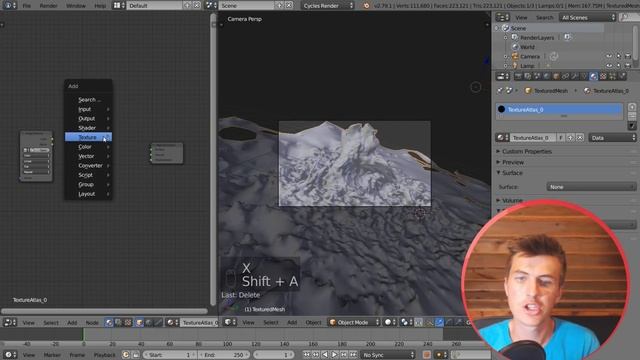The image size is (640, 360).
Task: Open Shader submenu in Add menu
Action: [88, 128]
